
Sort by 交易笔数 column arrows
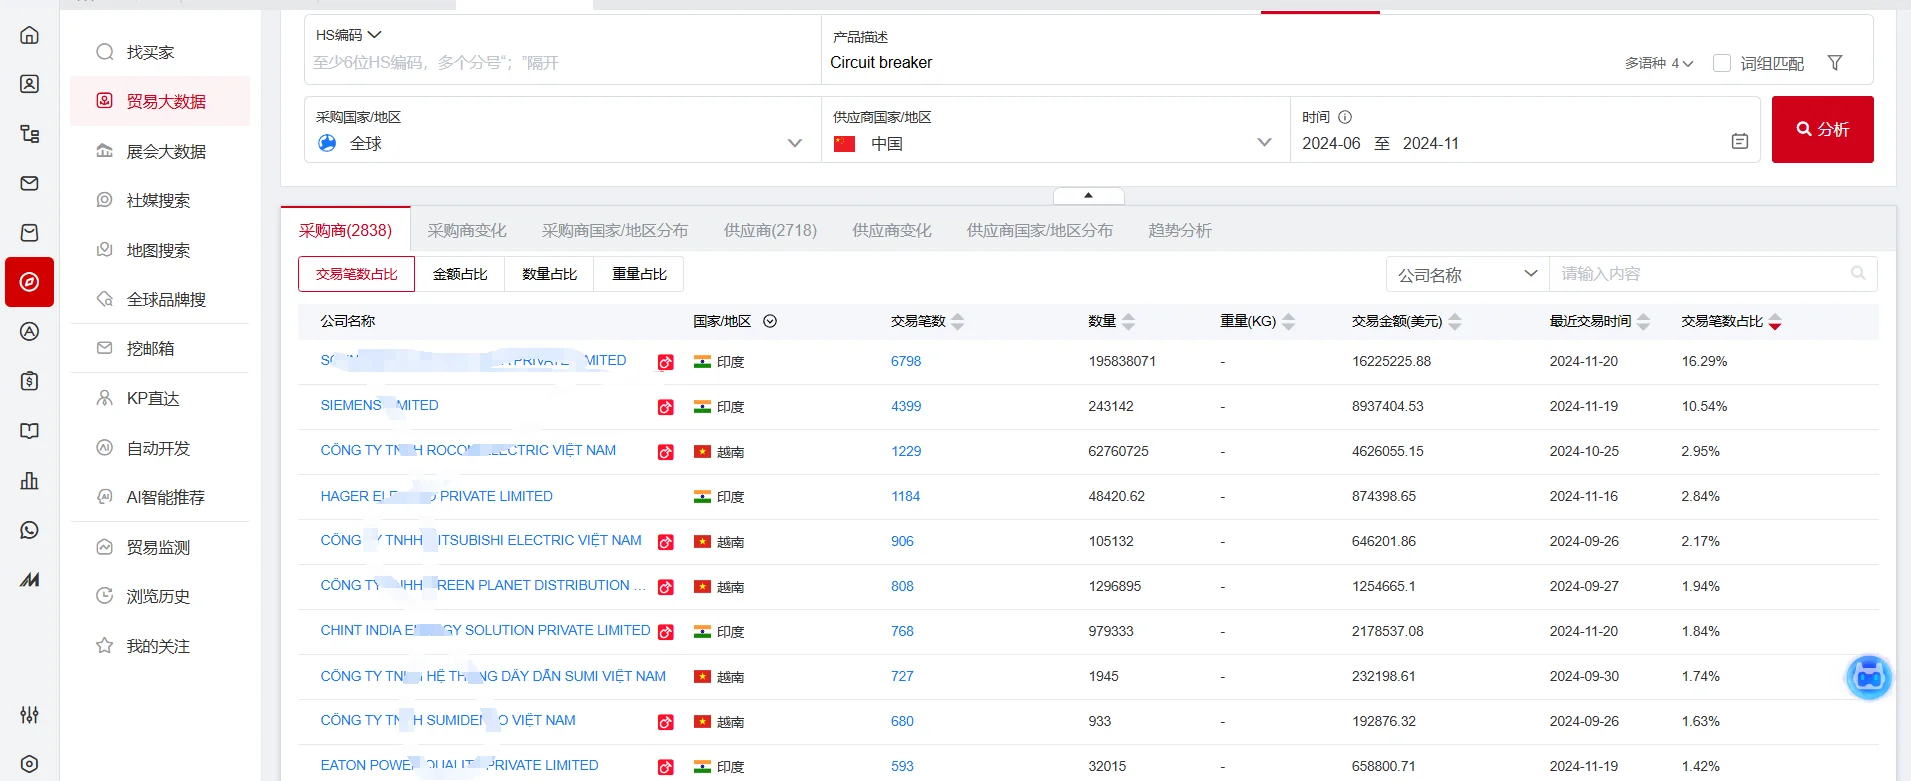(x=958, y=321)
